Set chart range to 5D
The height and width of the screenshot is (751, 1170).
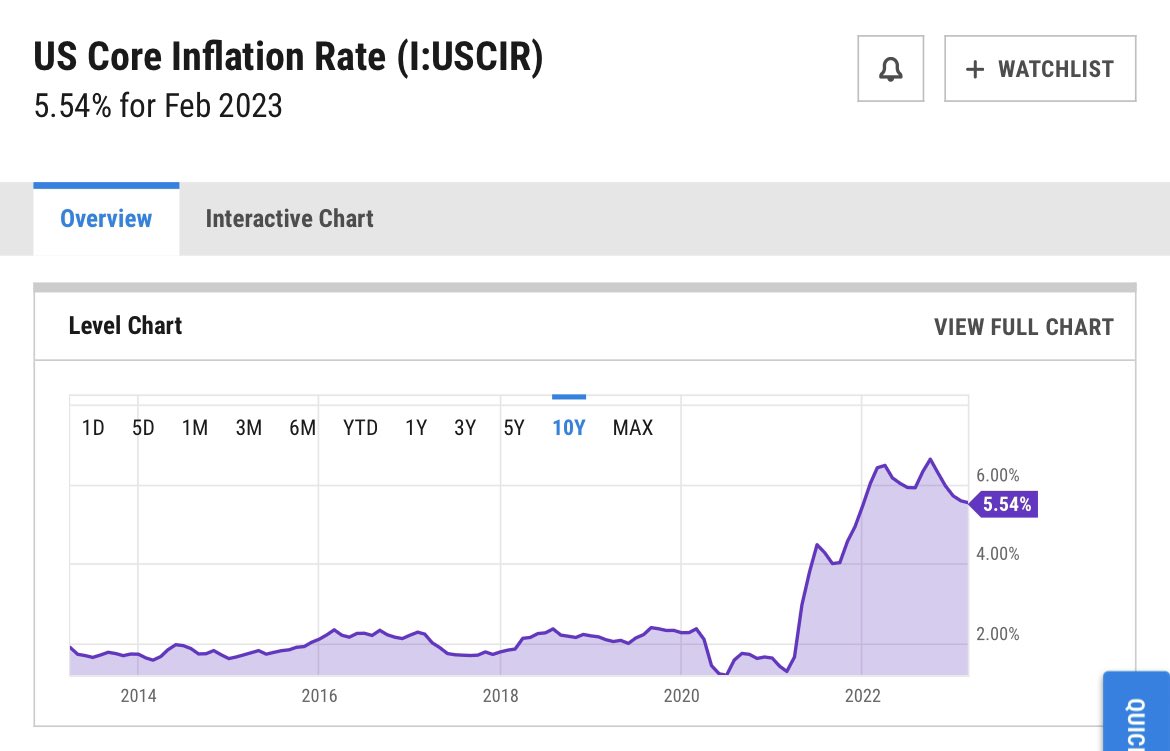143,428
